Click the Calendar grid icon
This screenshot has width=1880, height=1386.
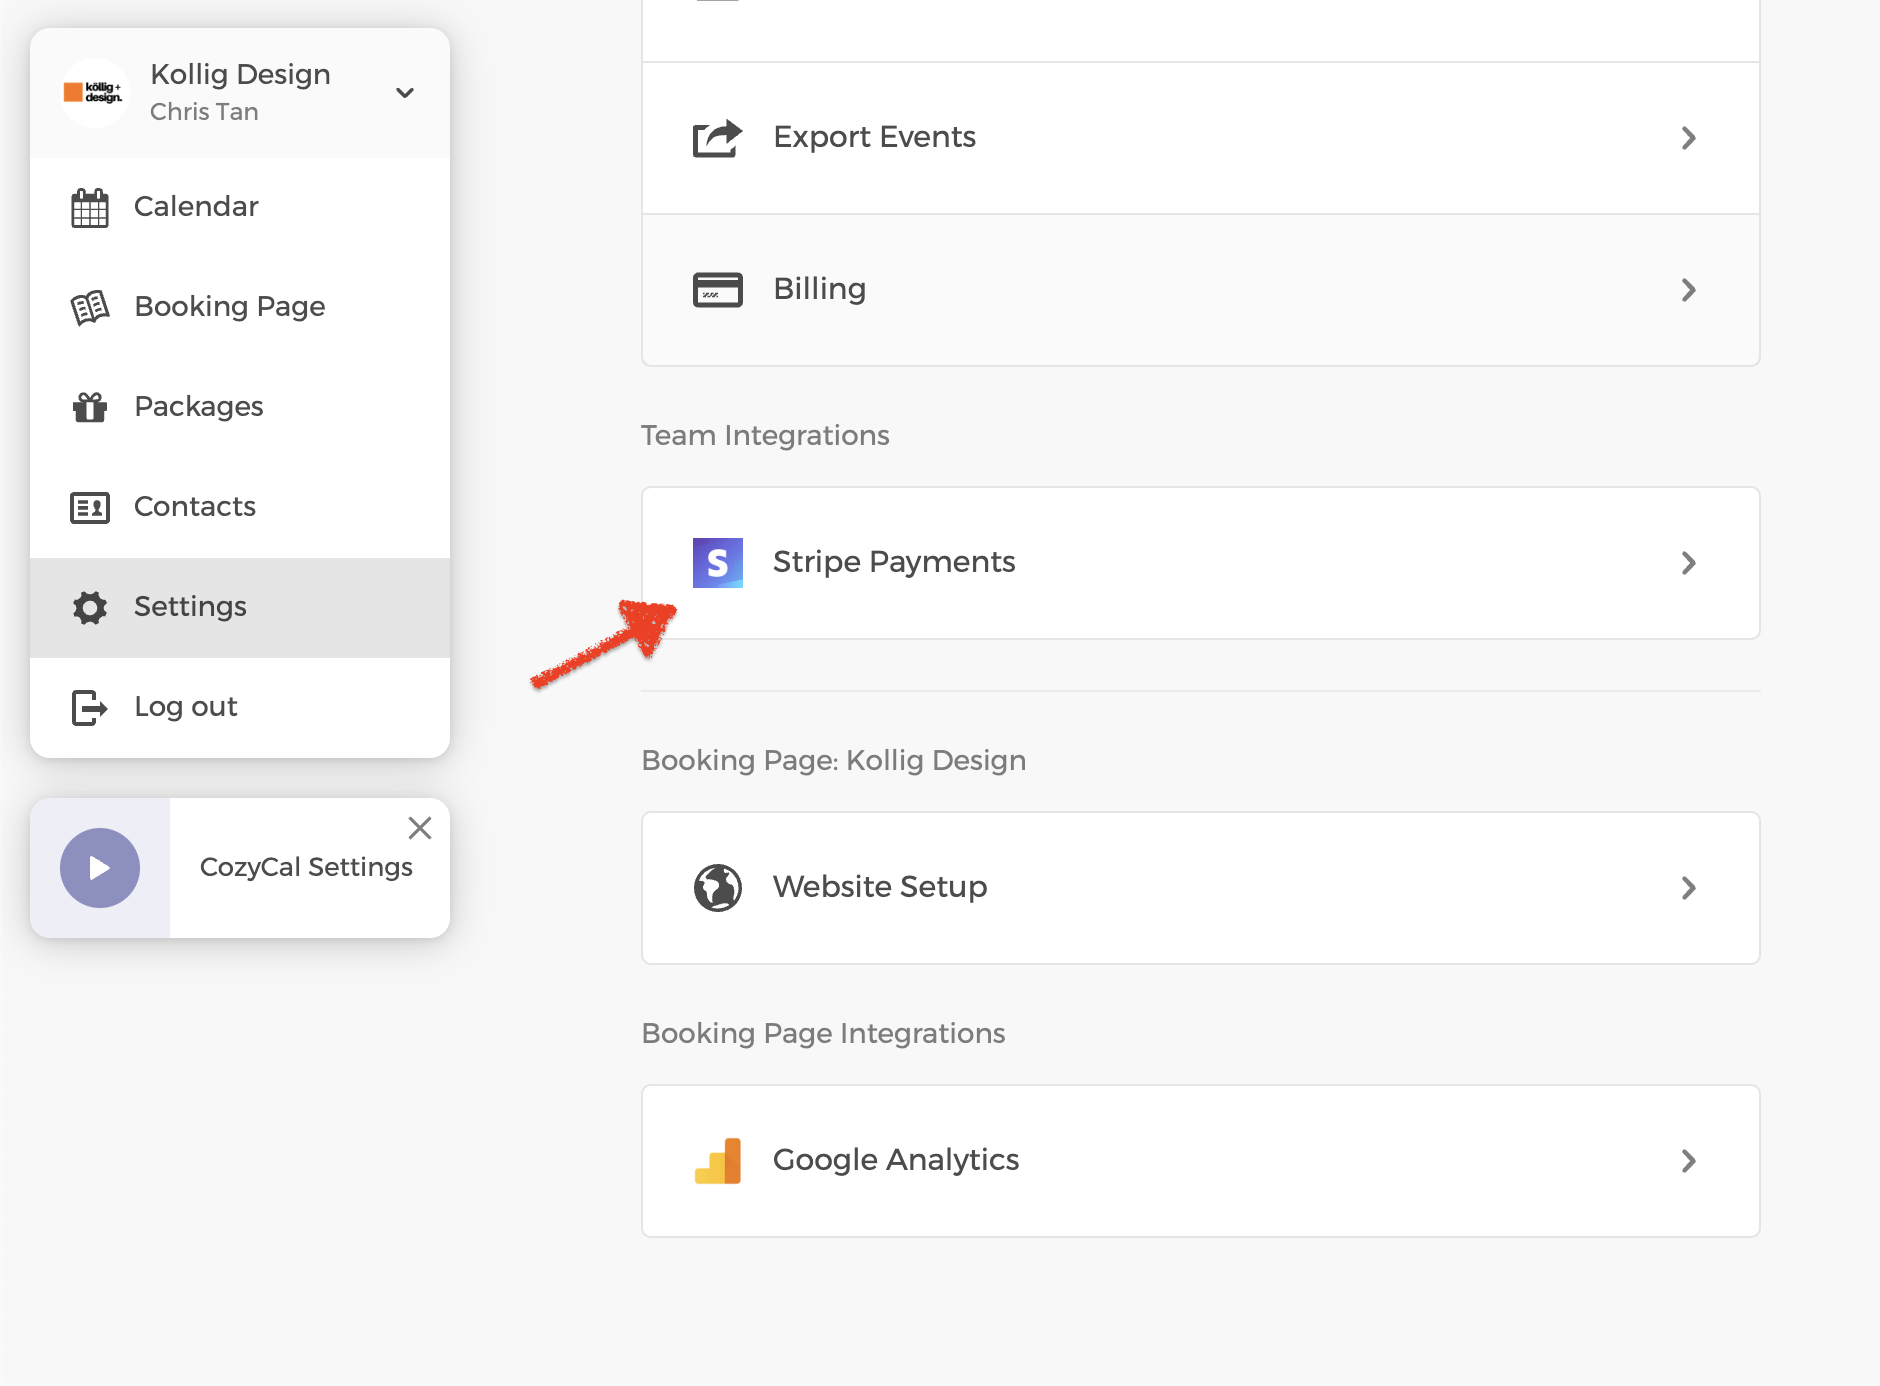tap(90, 208)
